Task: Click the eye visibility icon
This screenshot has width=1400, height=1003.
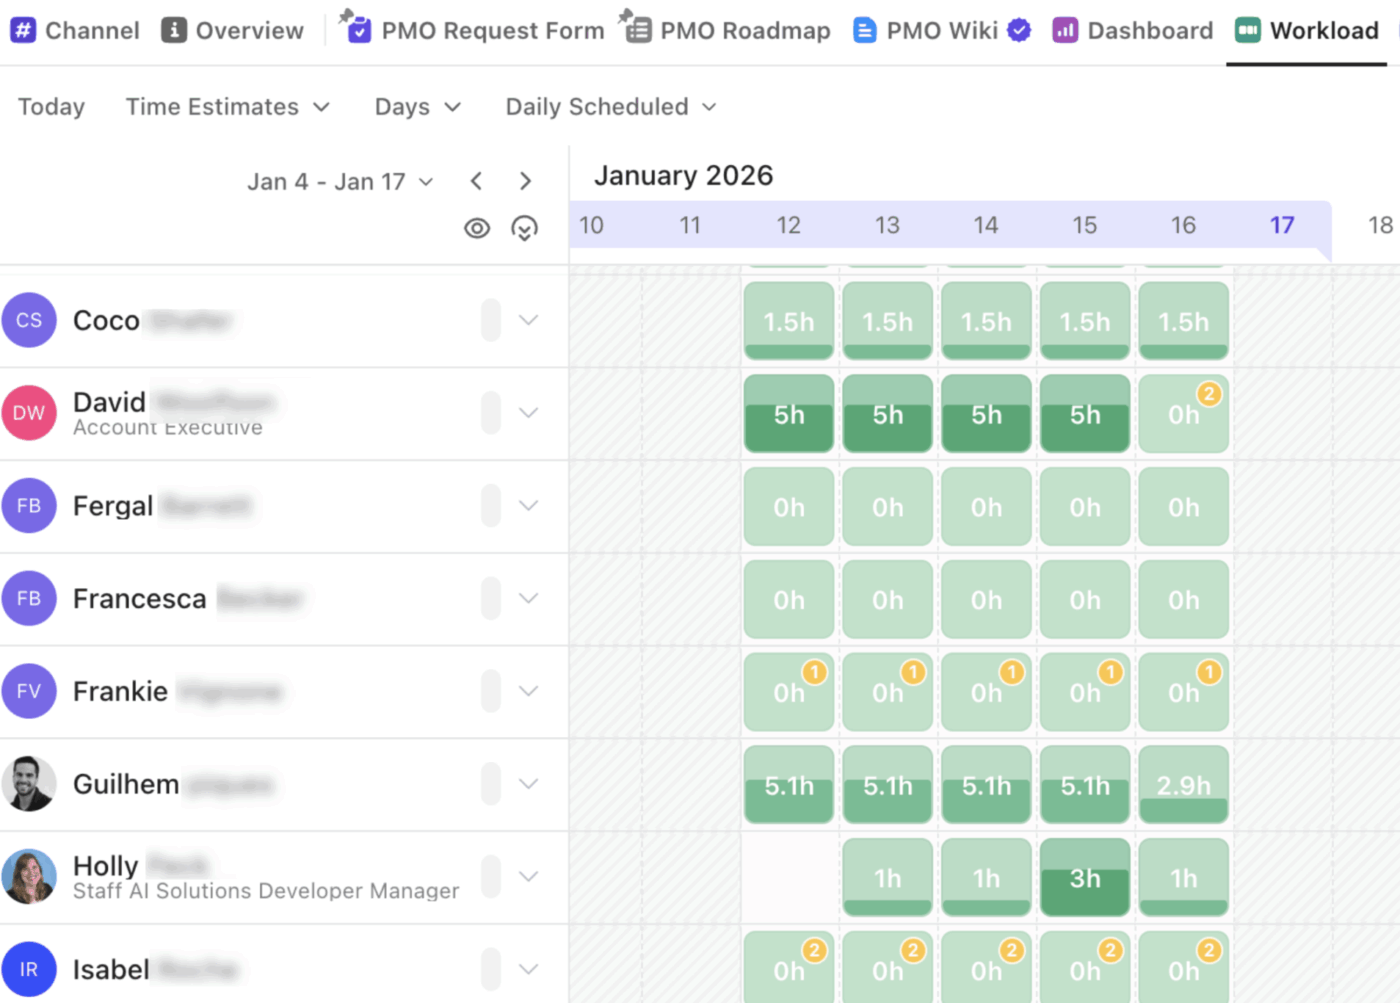Action: tap(477, 229)
